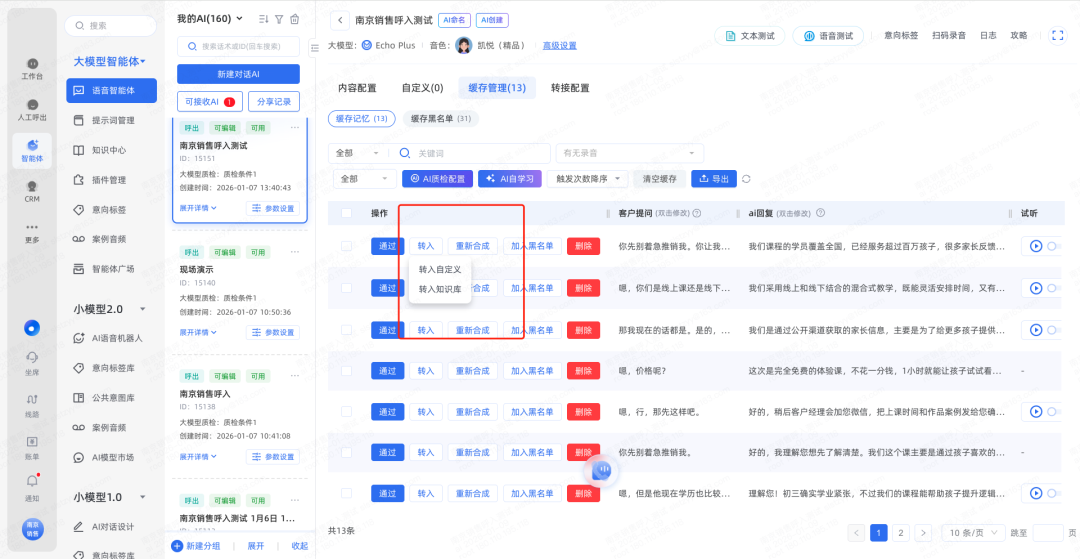Play the first row's 试听 audio

(x=1035, y=246)
